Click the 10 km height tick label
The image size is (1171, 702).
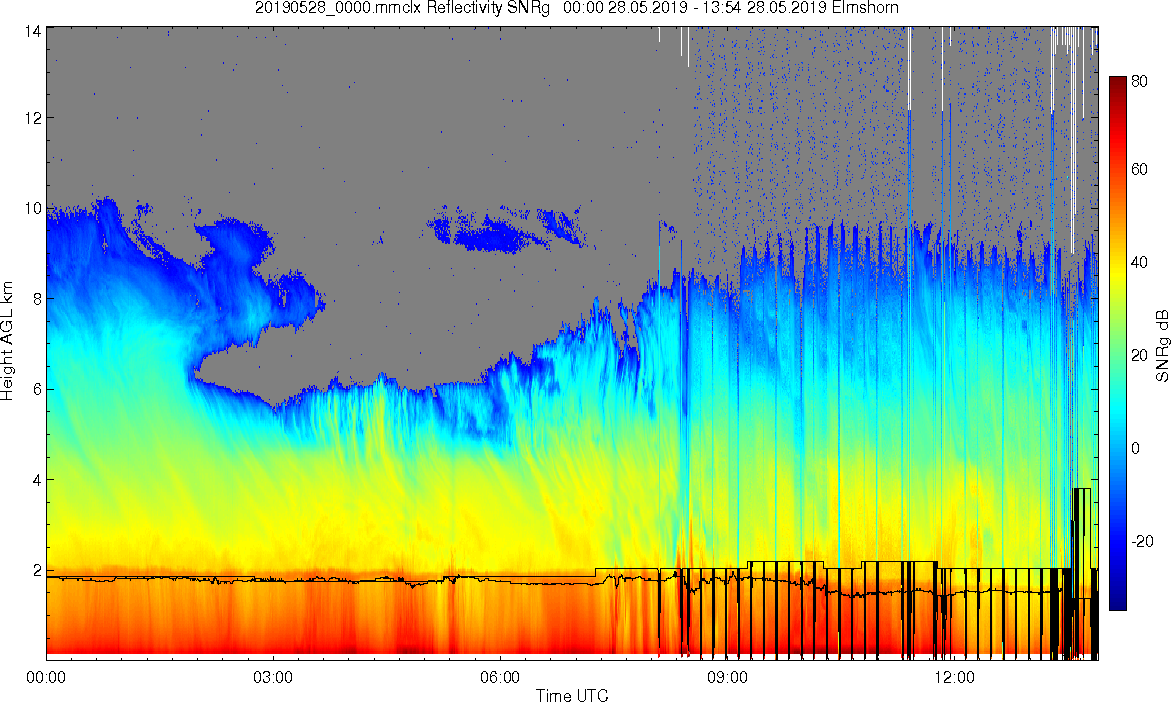click(33, 208)
